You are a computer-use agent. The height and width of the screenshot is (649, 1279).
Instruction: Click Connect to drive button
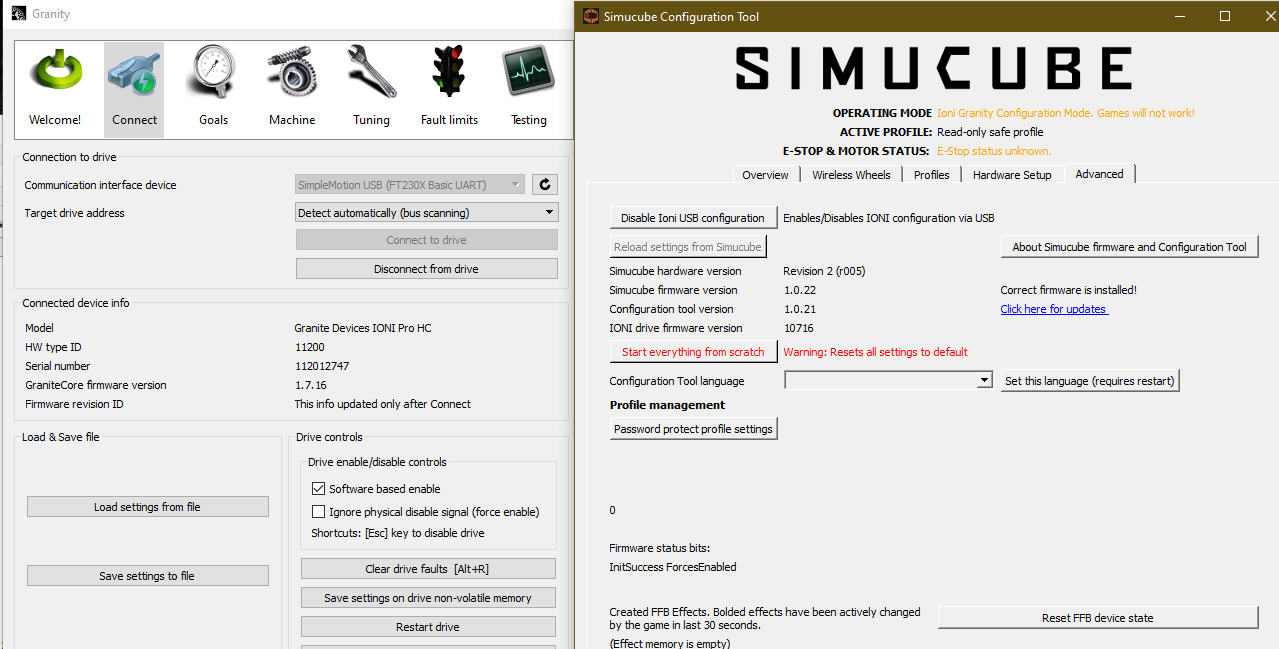(x=427, y=240)
